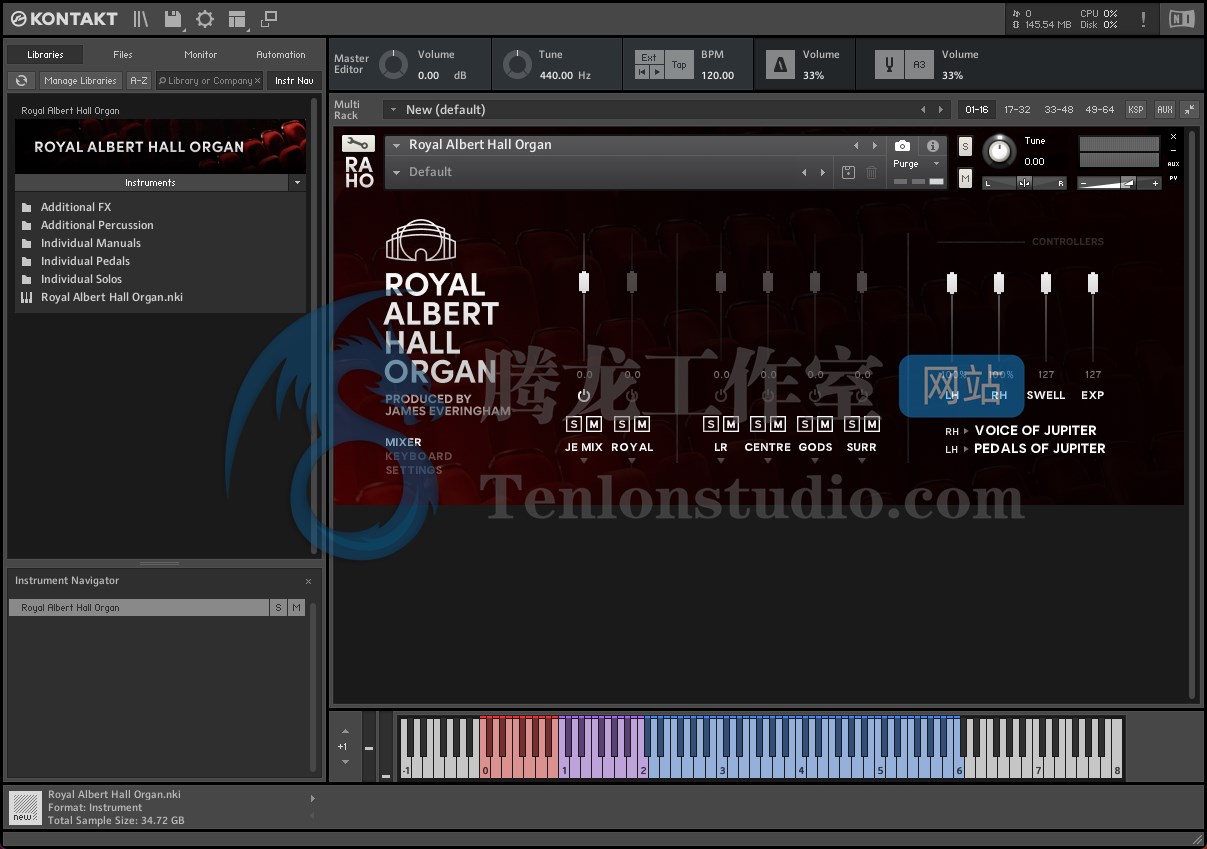
Task: Click the Instr Nav button
Action: [x=294, y=81]
